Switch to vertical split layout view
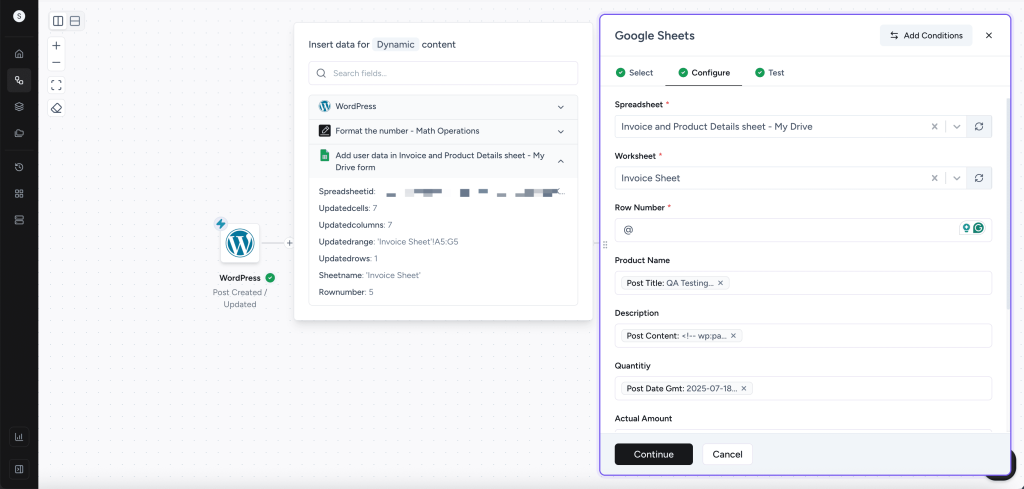Viewport: 1024px width, 489px height. click(58, 21)
